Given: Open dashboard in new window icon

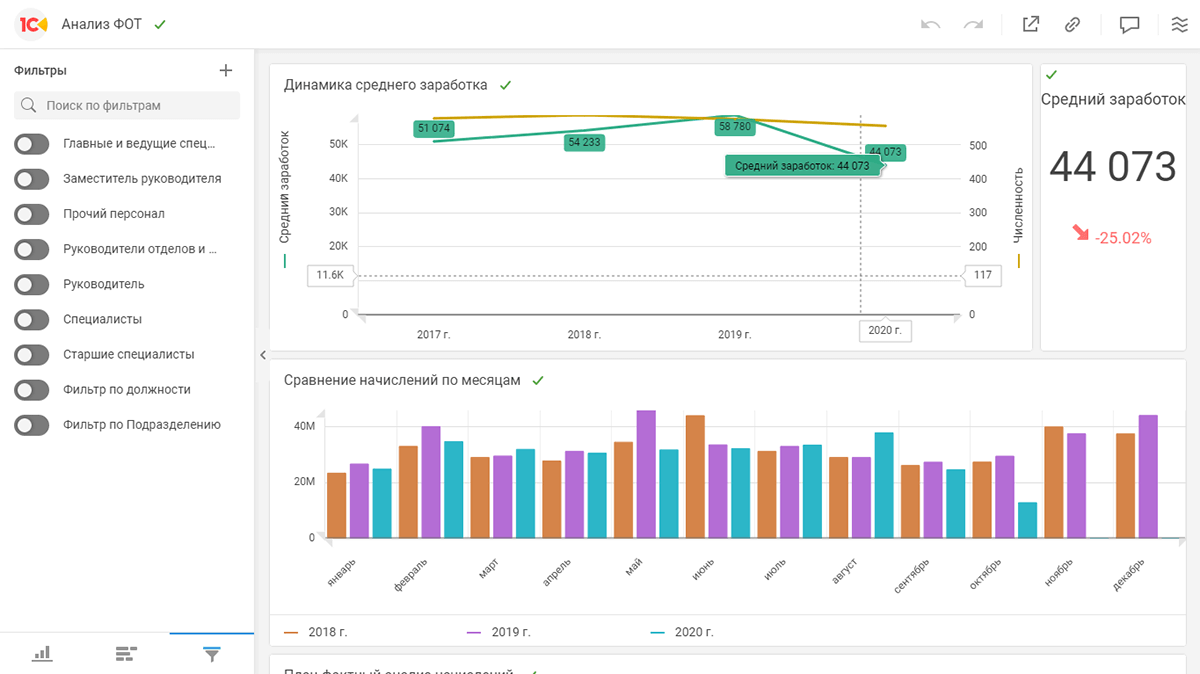Looking at the screenshot, I should click(x=1030, y=25).
